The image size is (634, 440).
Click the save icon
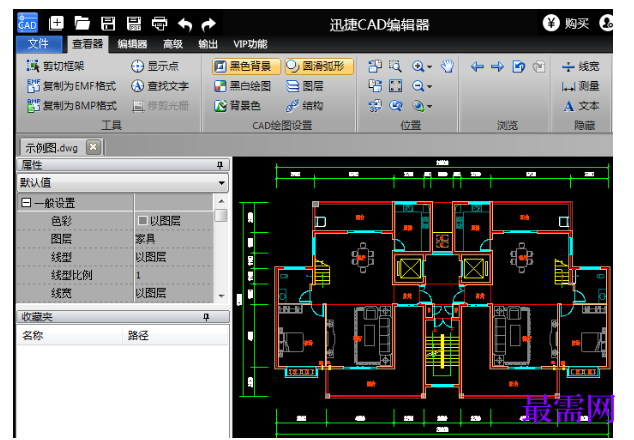point(108,23)
